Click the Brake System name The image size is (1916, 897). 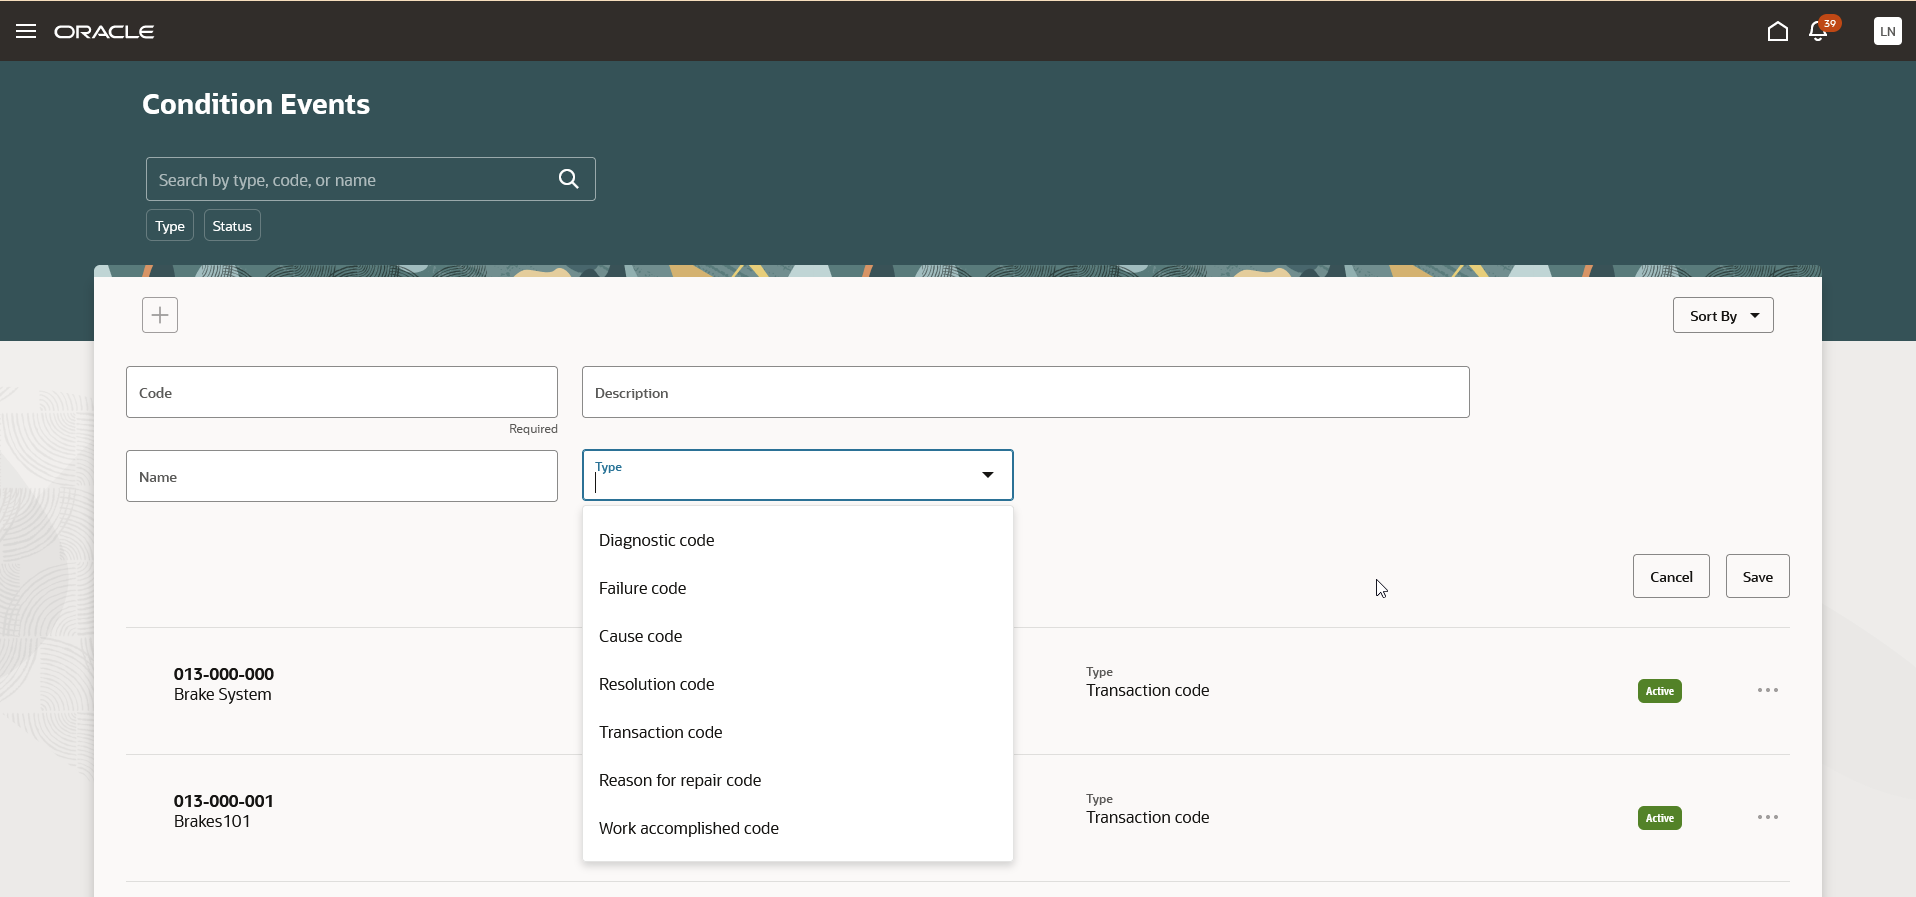pos(223,694)
